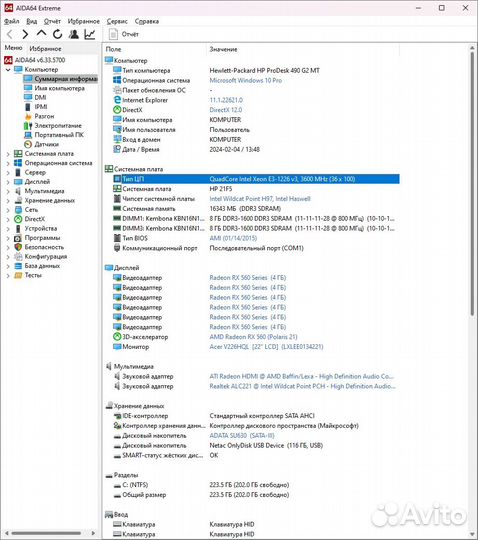Open the Файл menu
Screen dimensions: 478x540
11,21
